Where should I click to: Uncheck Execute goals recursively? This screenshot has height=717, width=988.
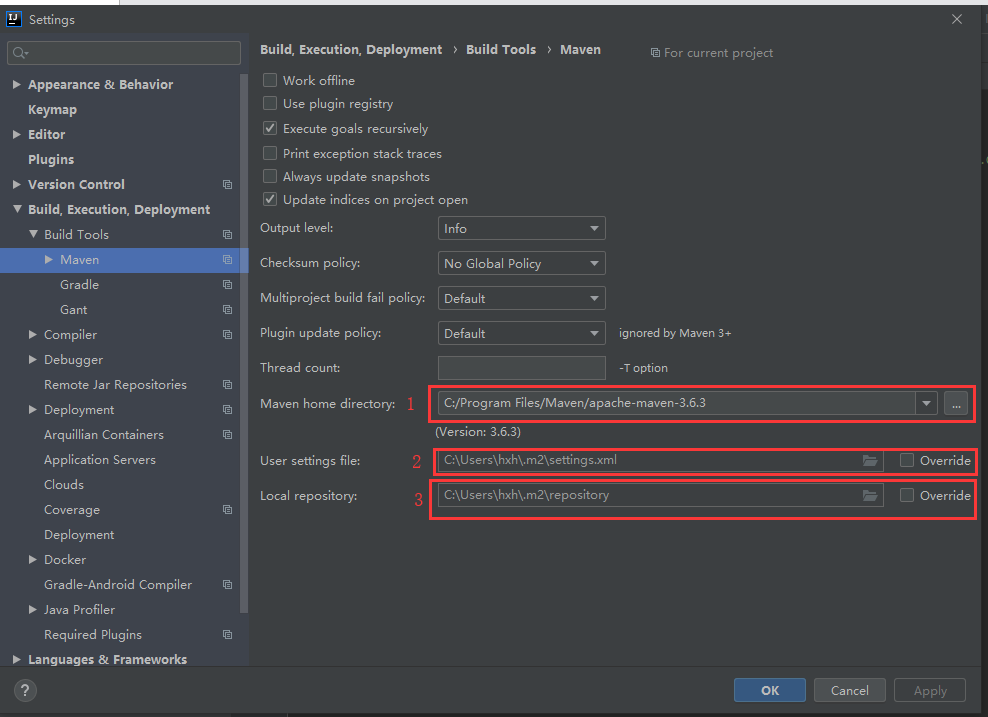[270, 128]
